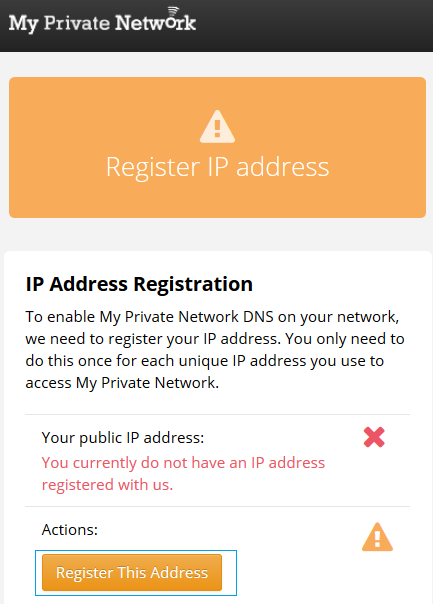Click the Actions label
This screenshot has height=604, width=433.
click(70, 530)
